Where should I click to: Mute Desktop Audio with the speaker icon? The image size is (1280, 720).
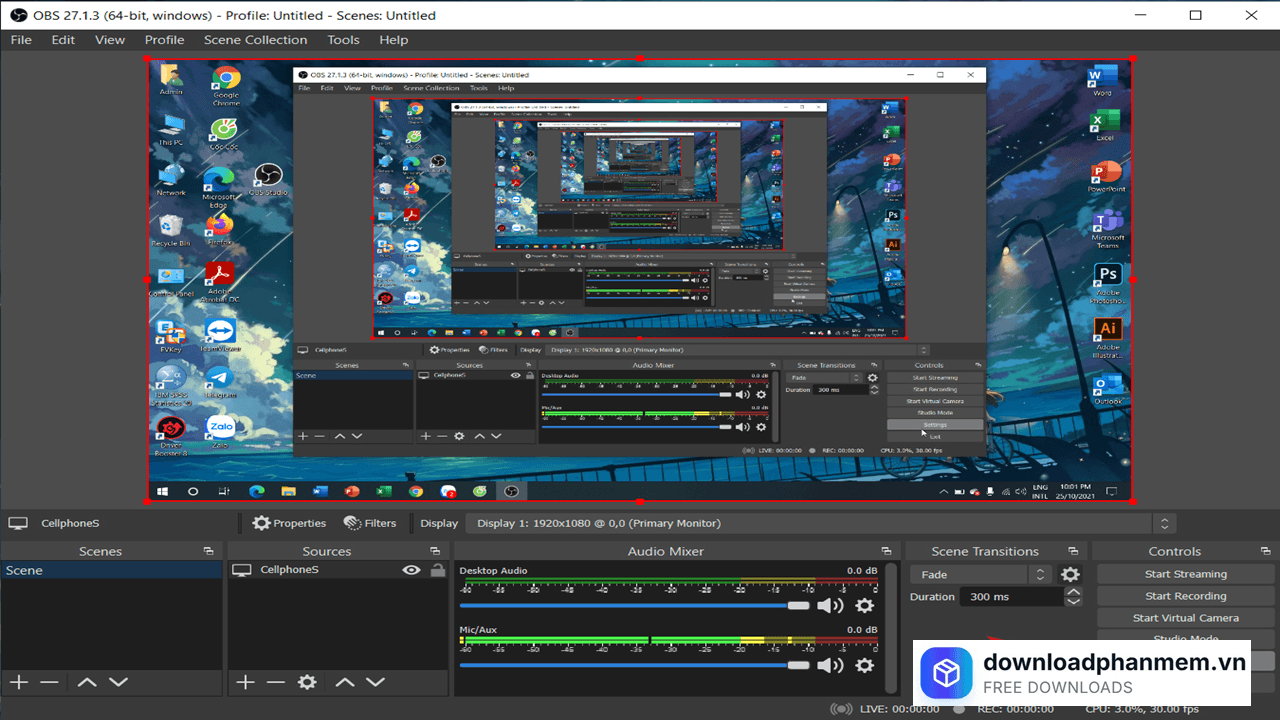tap(830, 605)
